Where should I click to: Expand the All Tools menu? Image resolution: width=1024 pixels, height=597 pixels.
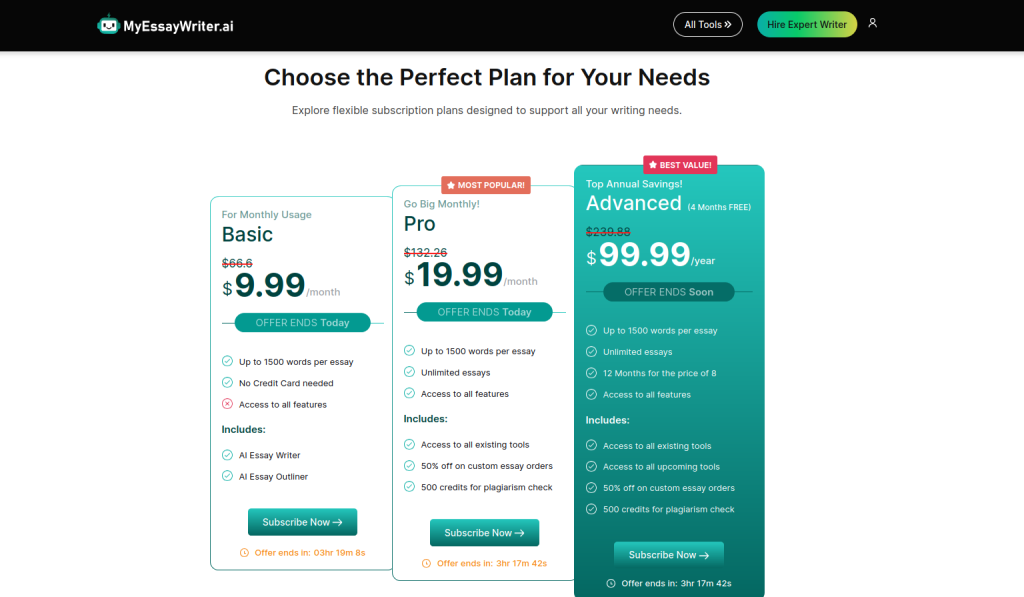[x=708, y=24]
